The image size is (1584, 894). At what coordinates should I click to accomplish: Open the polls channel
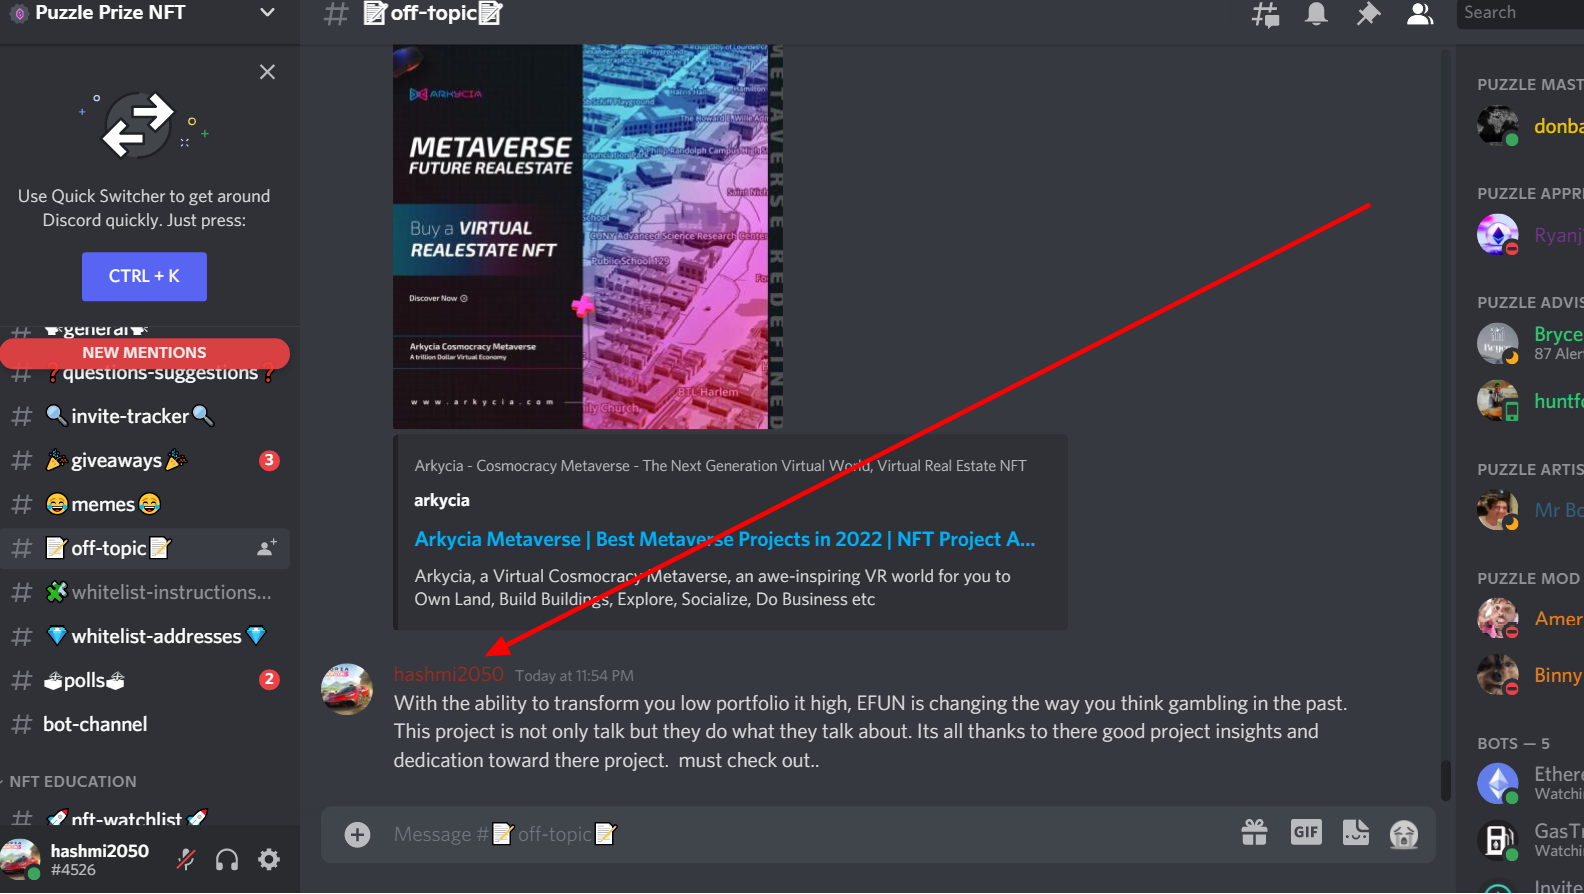click(145, 680)
